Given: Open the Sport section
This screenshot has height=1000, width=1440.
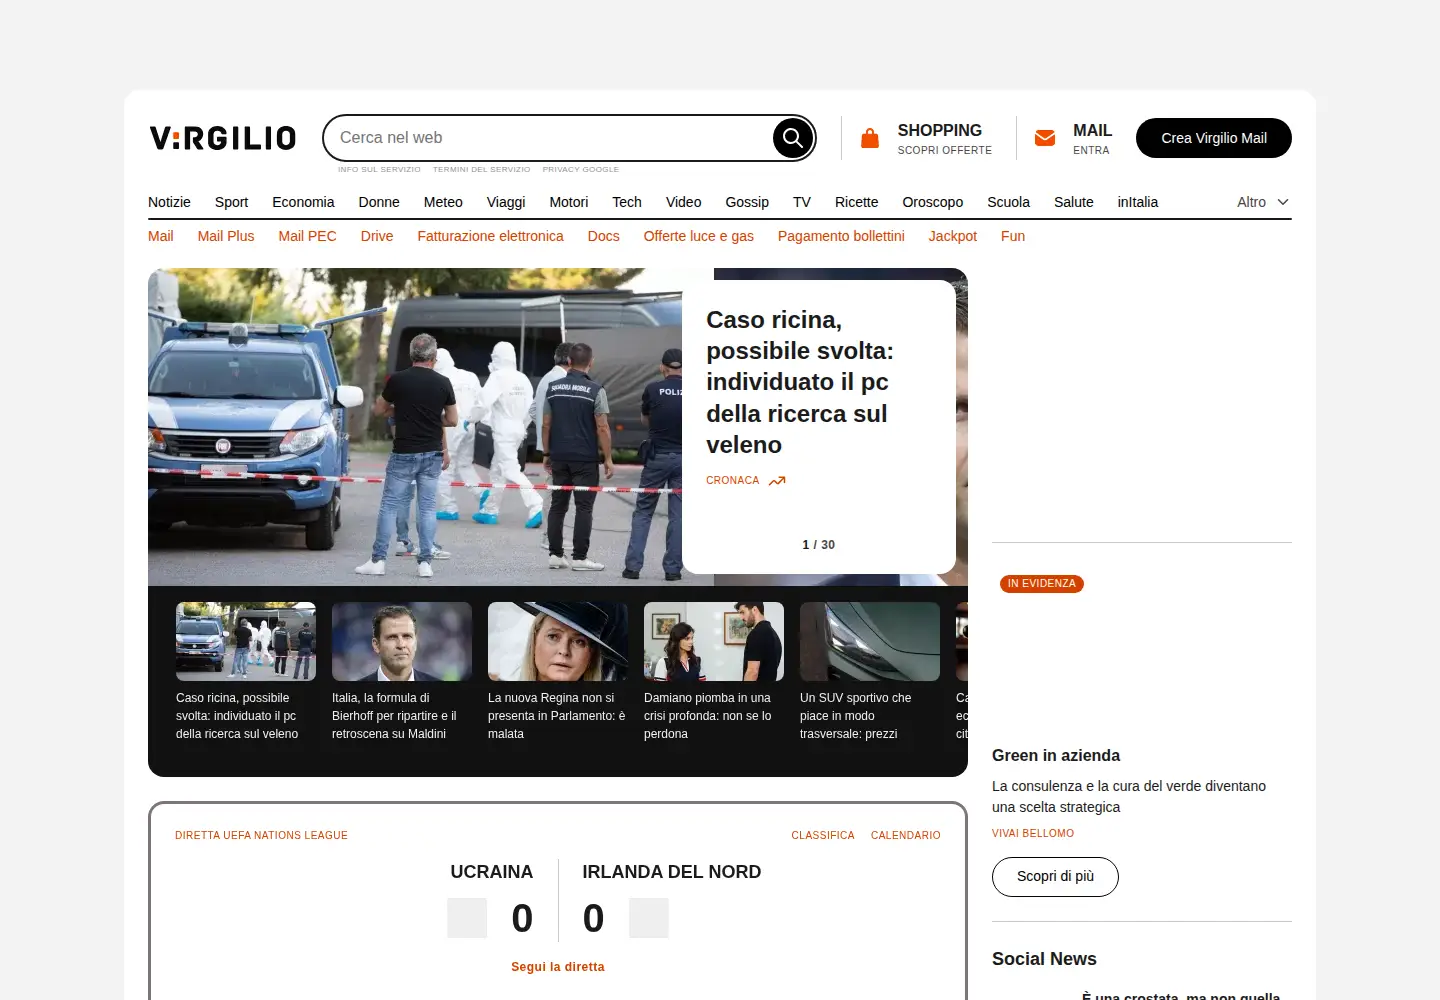Looking at the screenshot, I should click(231, 202).
